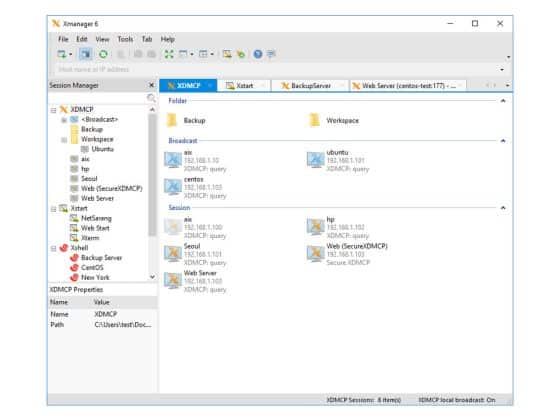
Task: Select the aix session icon under Session
Action: coord(173,227)
